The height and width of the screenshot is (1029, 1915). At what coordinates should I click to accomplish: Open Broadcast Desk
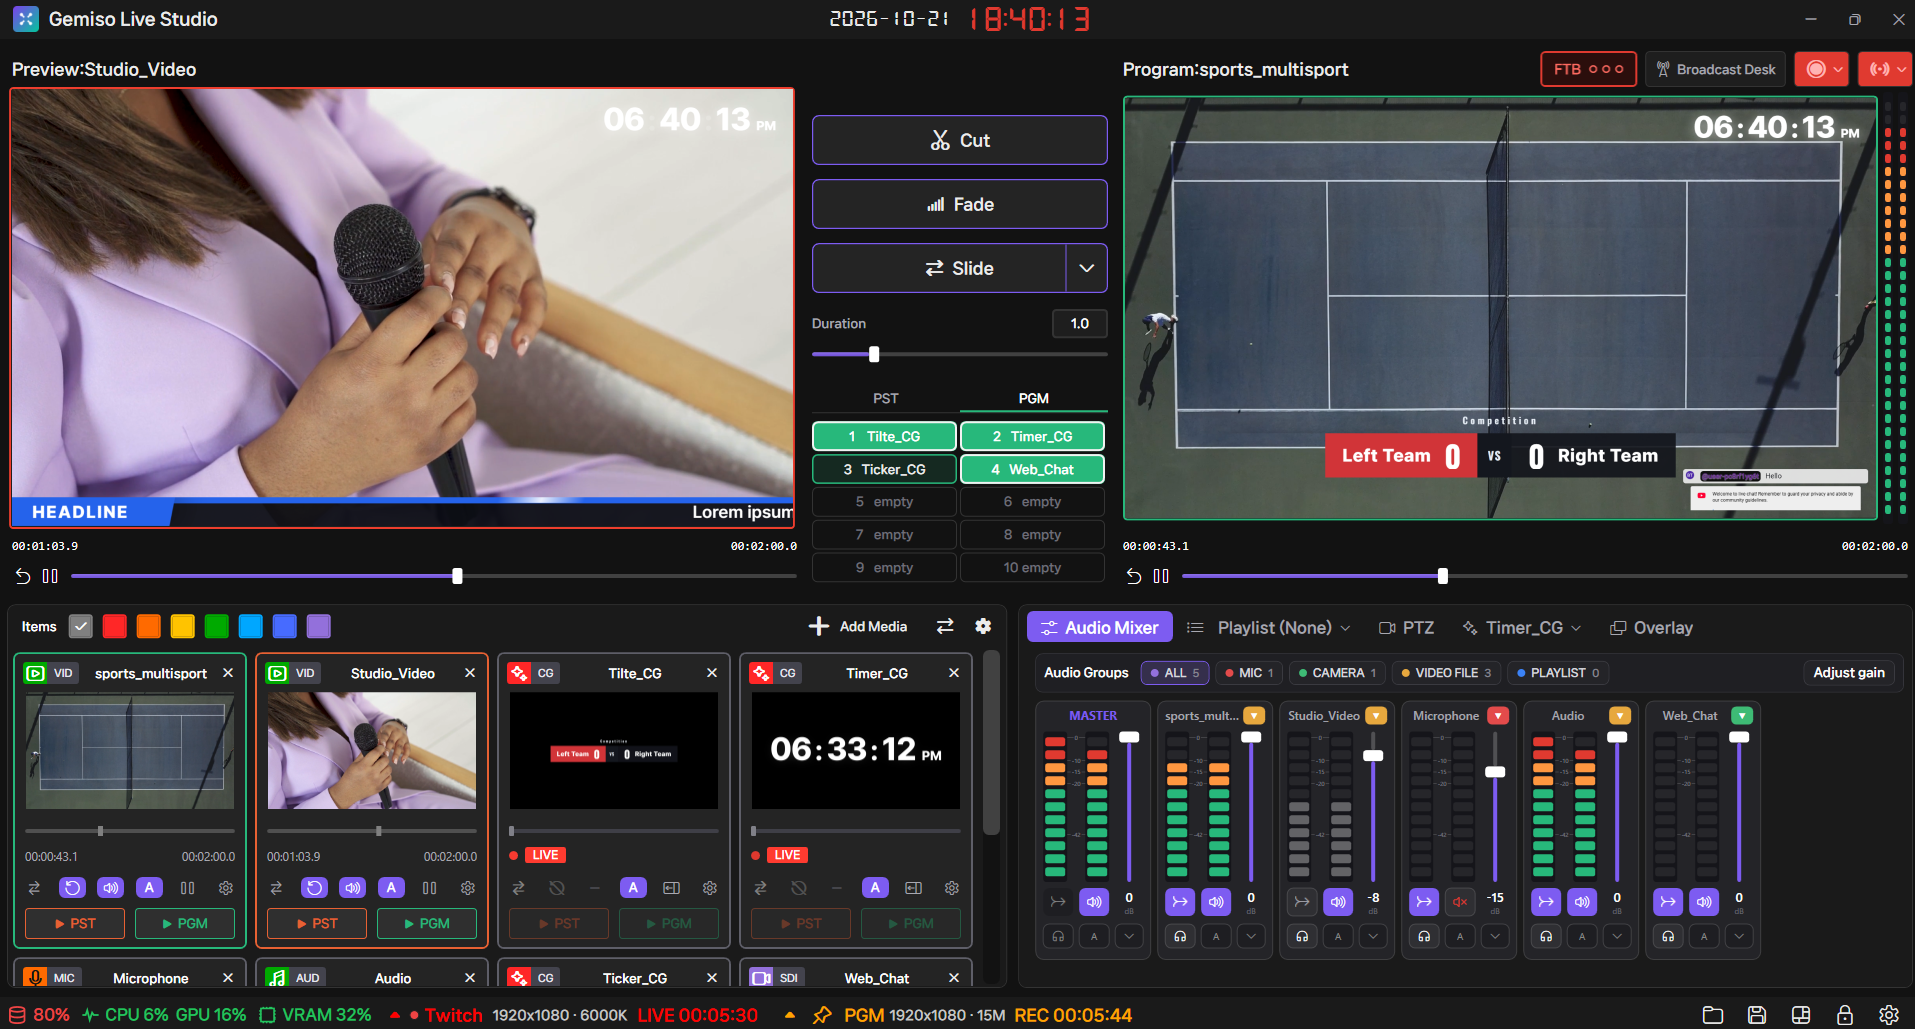click(1716, 69)
